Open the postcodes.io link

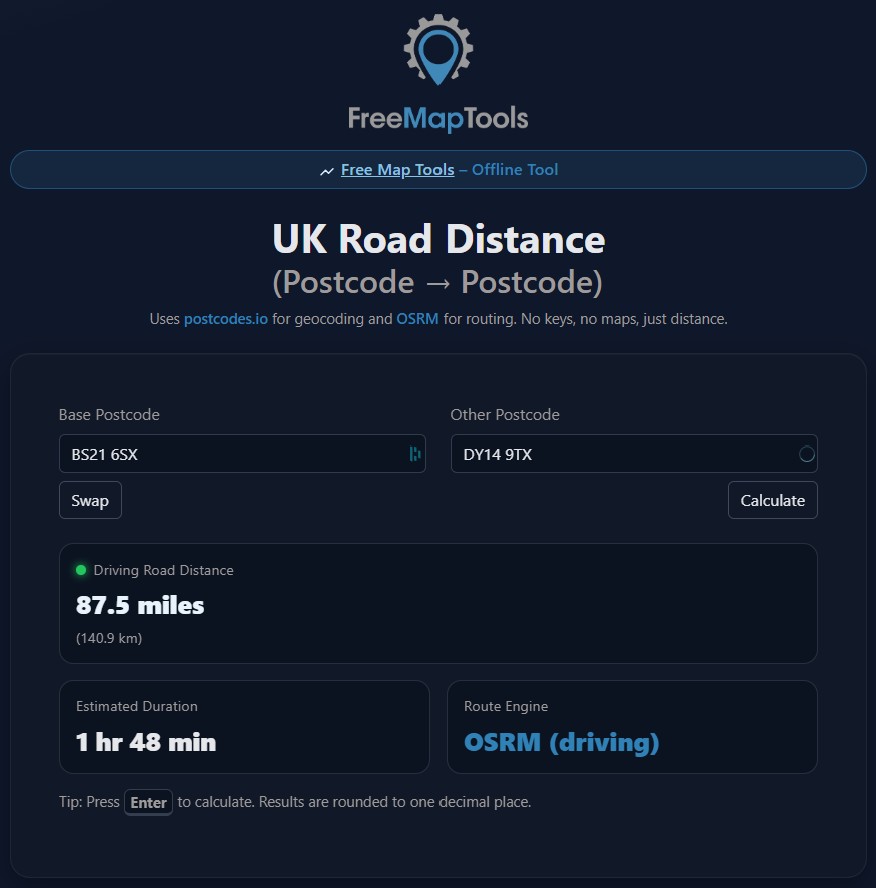pos(226,318)
